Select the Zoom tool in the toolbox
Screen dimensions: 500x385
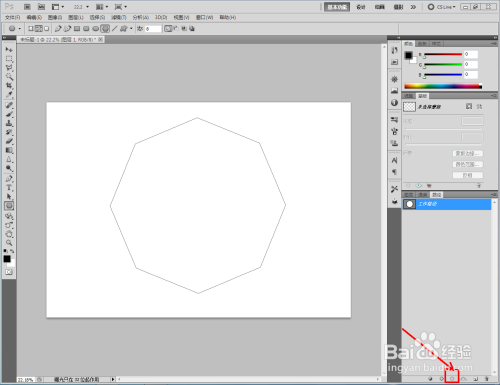(9, 243)
